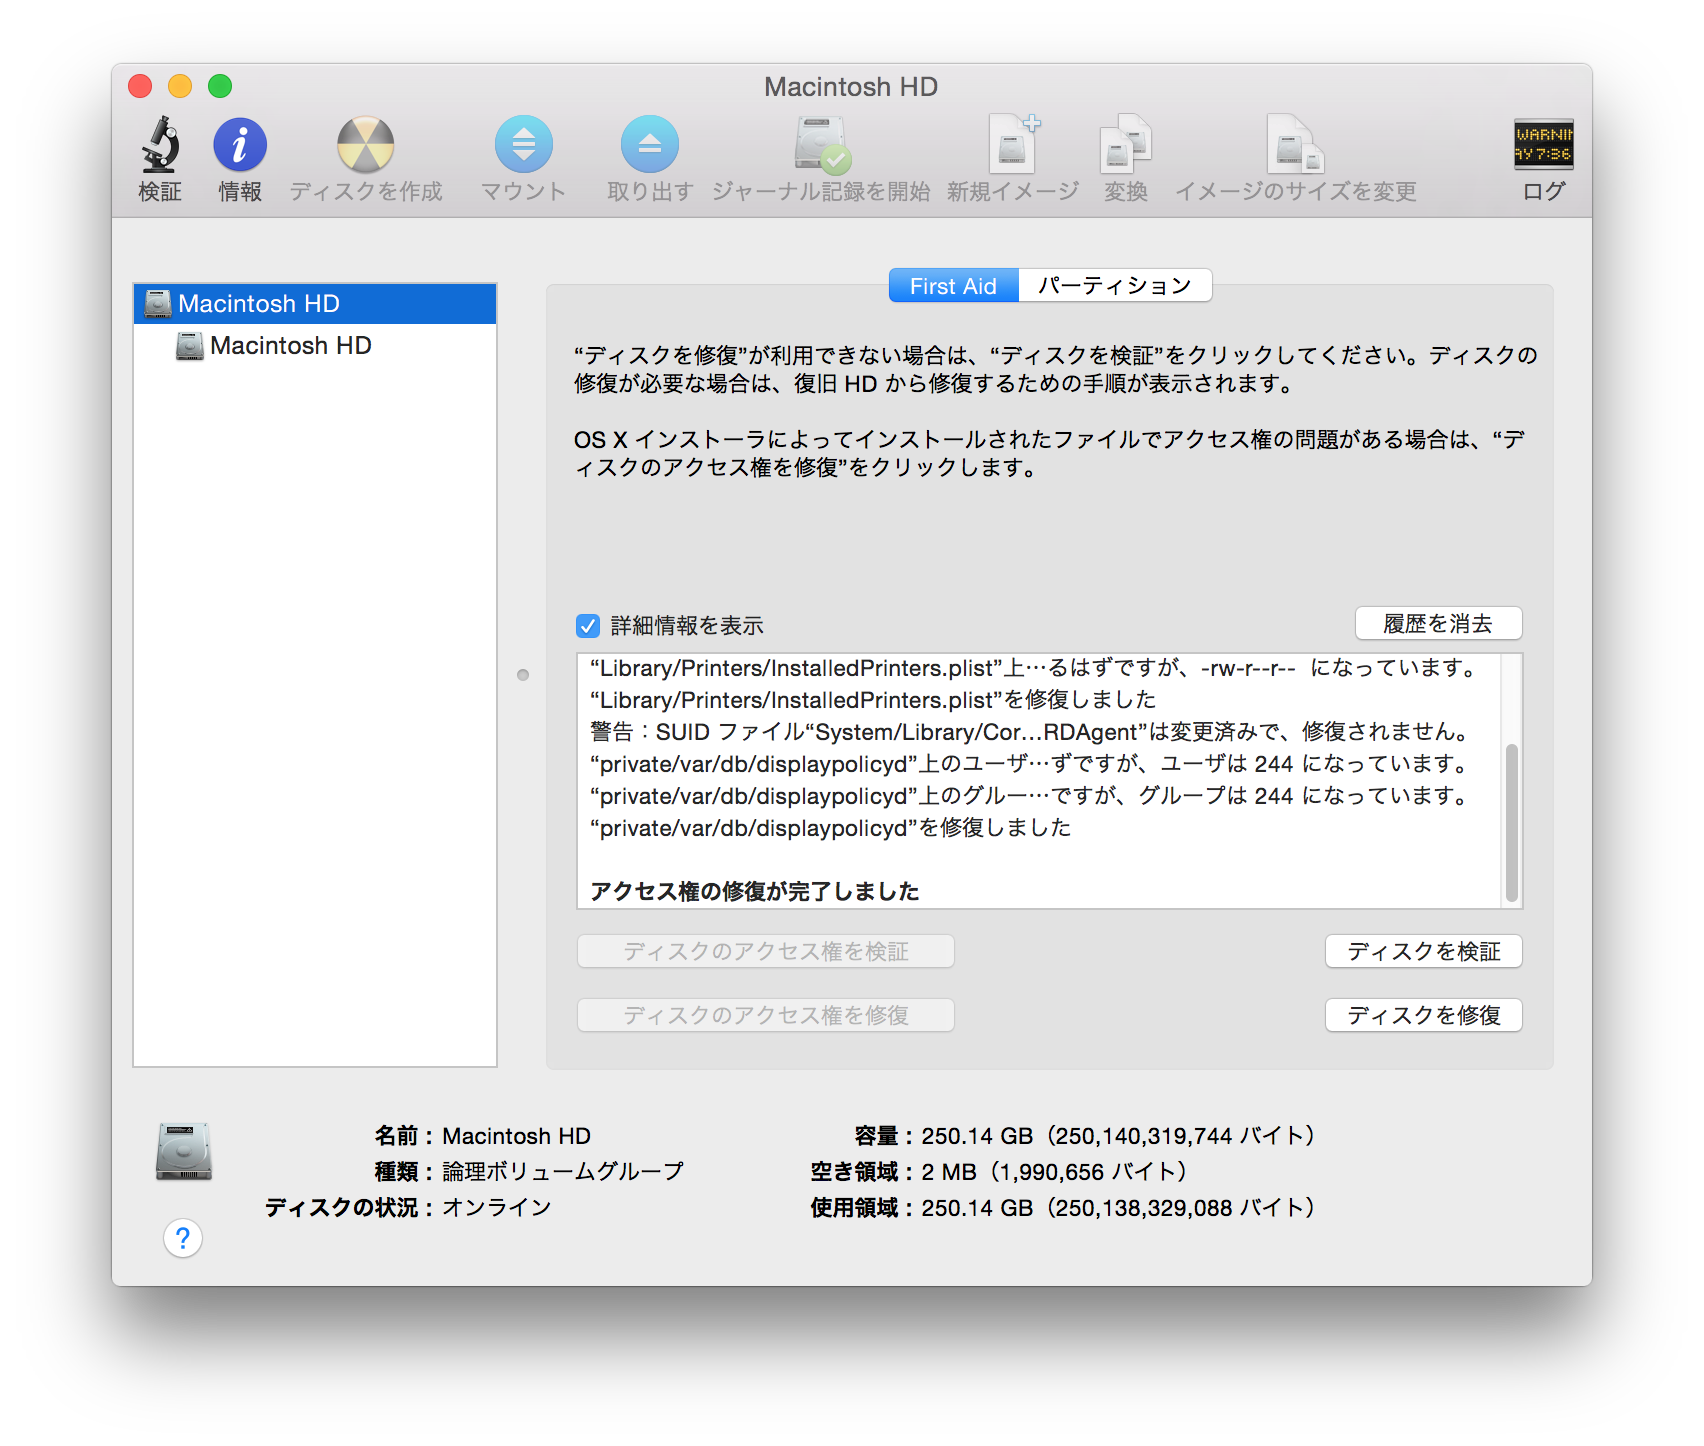Click the 新規イメージ toolbar icon
The image size is (1704, 1446).
coord(1013,145)
